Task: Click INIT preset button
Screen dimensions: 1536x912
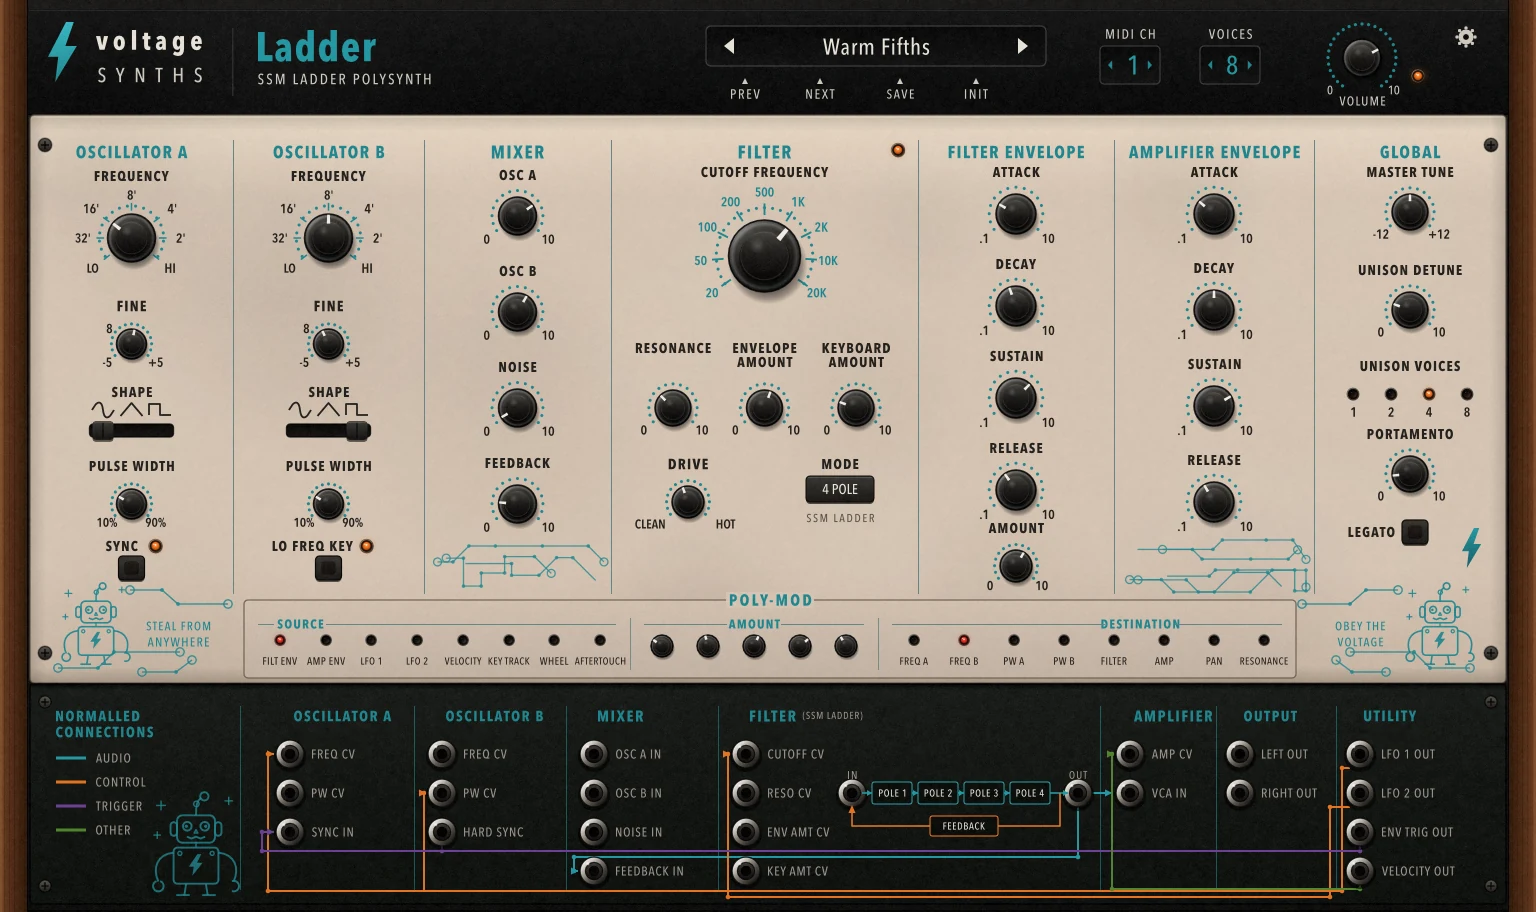Action: (x=976, y=94)
